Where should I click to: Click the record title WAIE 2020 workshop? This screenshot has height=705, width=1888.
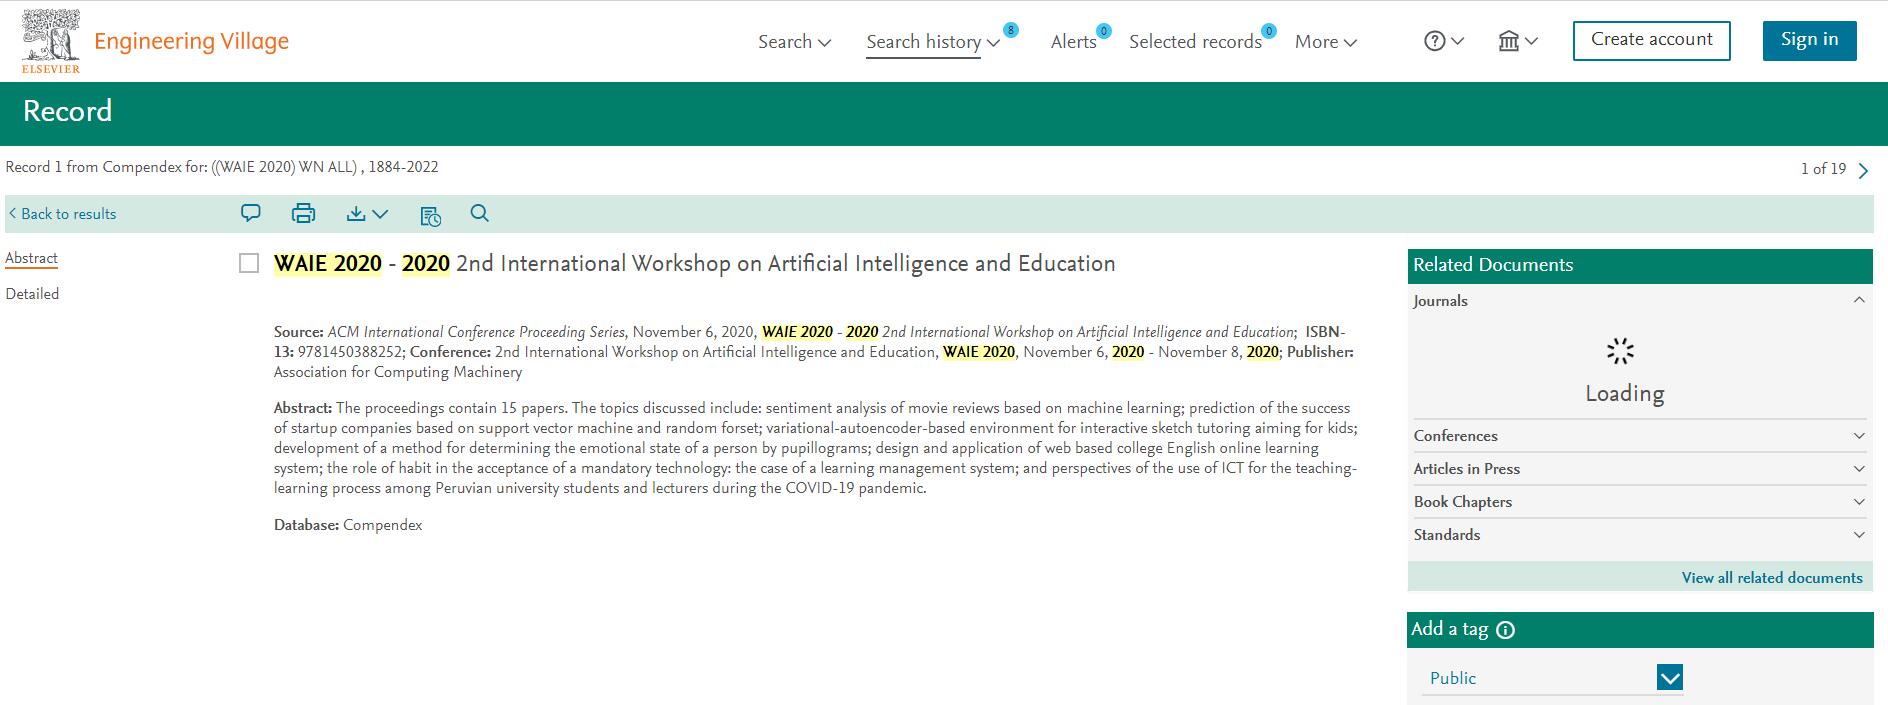coord(695,263)
